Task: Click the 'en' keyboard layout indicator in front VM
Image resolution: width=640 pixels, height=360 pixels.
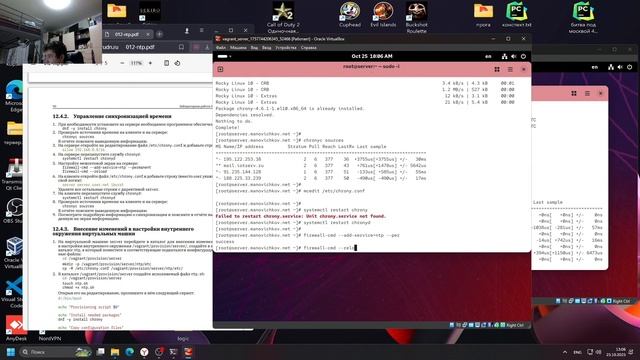Action: pos(488,56)
